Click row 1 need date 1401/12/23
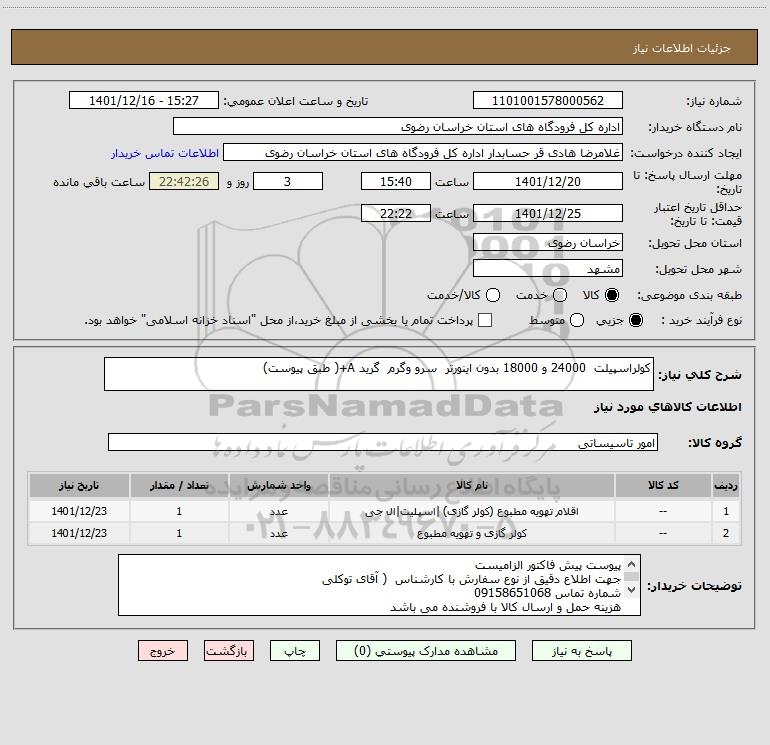 point(79,511)
